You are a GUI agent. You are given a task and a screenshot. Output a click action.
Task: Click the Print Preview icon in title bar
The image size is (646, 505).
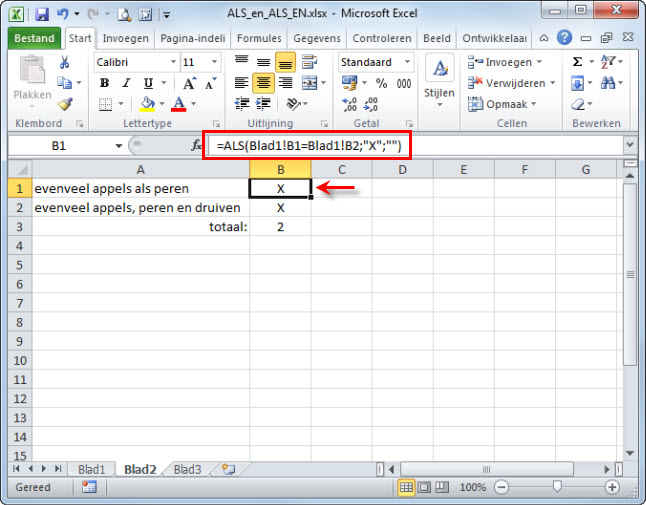(x=124, y=15)
